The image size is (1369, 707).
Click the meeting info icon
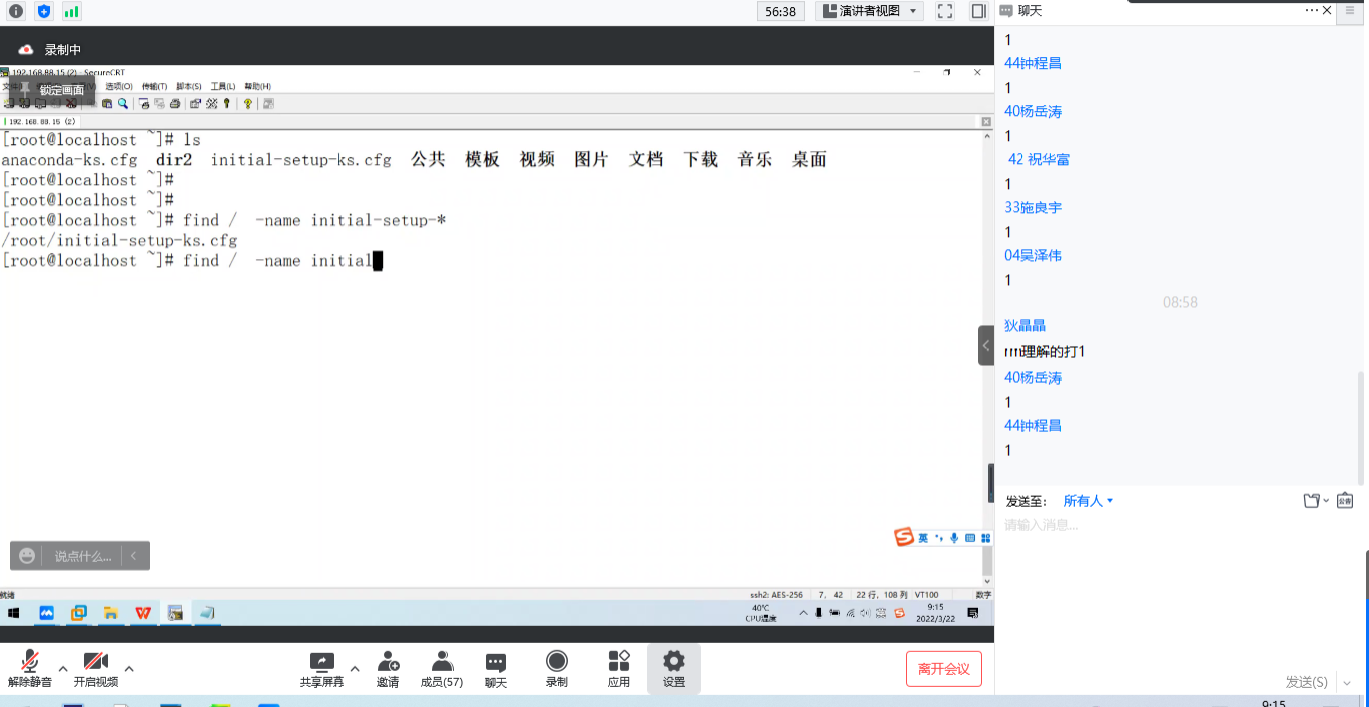tap(16, 11)
